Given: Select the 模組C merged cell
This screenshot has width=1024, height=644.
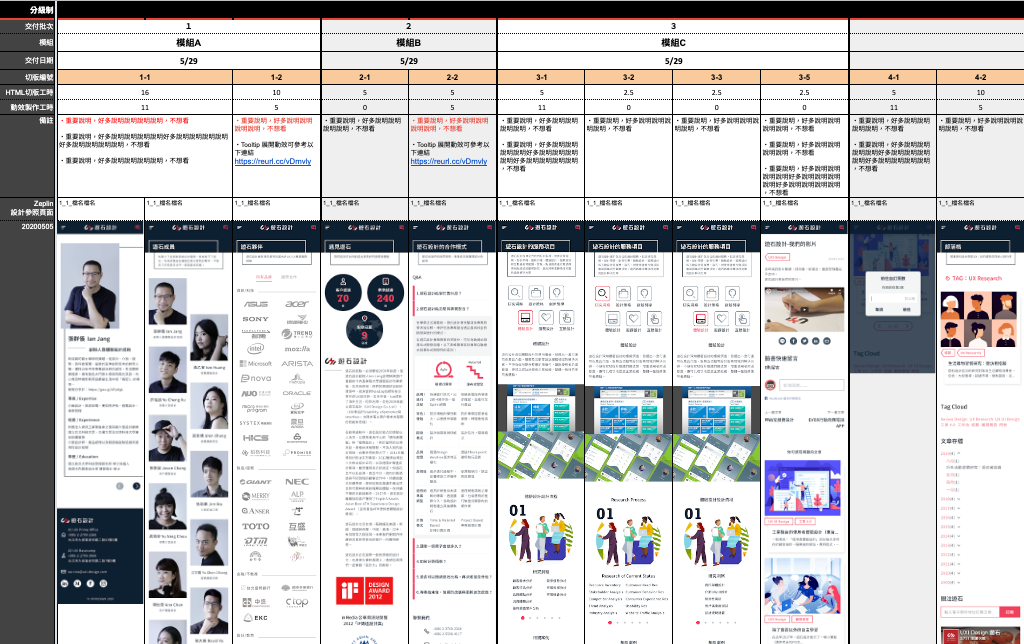Looking at the screenshot, I should click(673, 42).
